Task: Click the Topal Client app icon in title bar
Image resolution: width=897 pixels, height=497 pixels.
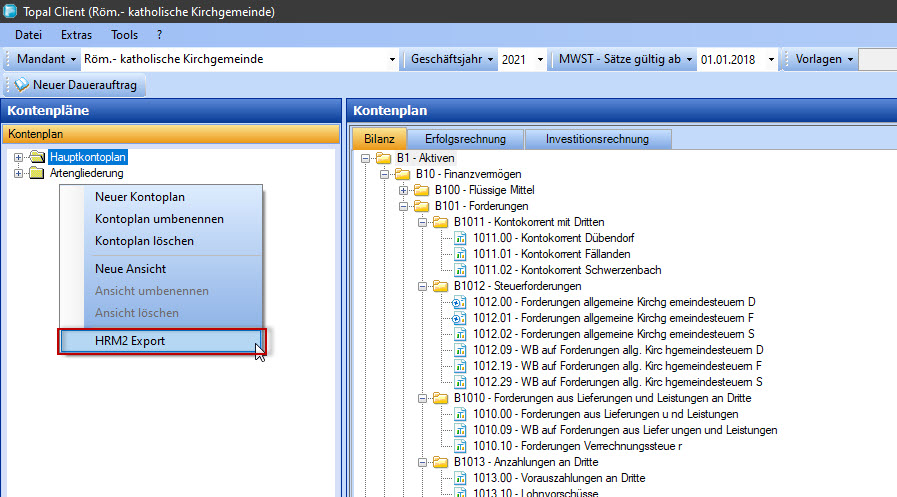Action: pyautogui.click(x=11, y=12)
